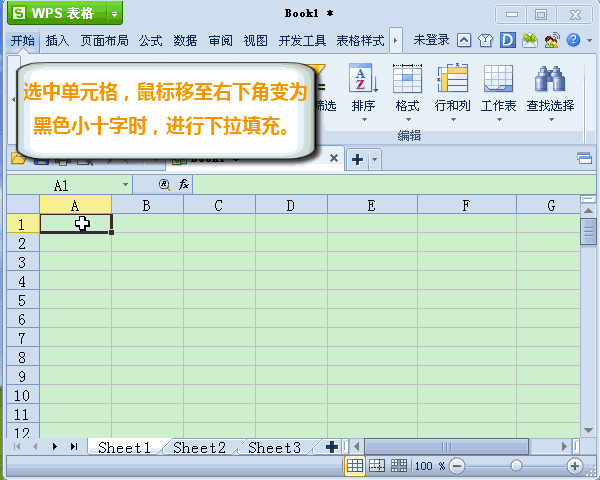This screenshot has width=600, height=480.
Task: Switch to page break preview mode
Action: (x=377, y=466)
